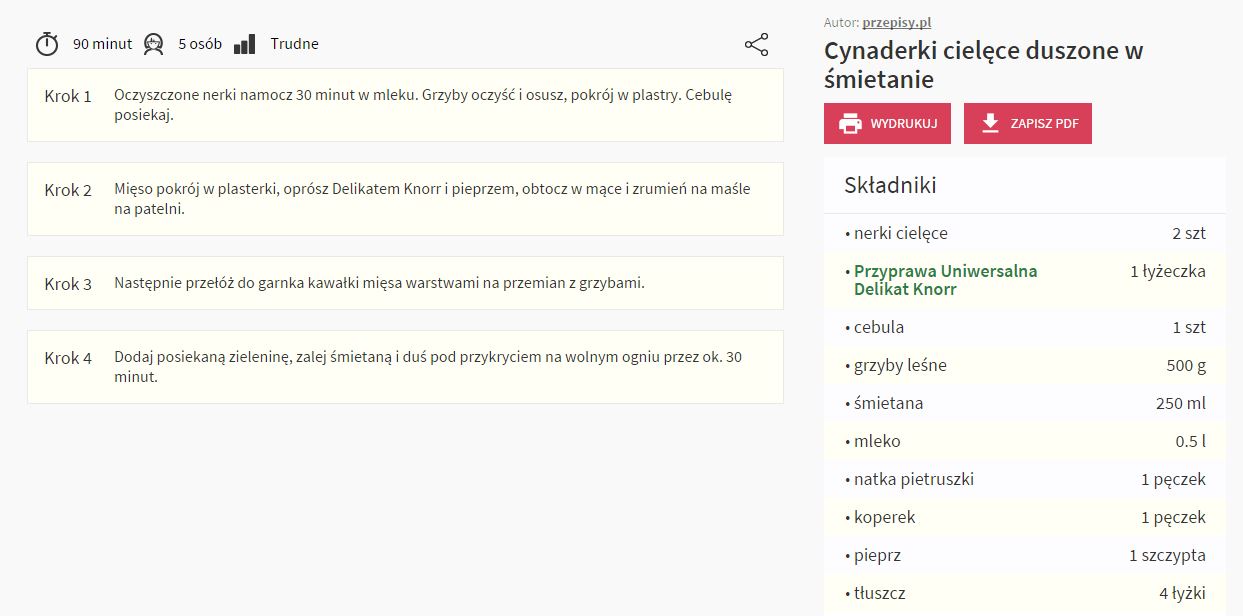1243x616 pixels.
Task: Open the share icon
Action: tap(757, 44)
